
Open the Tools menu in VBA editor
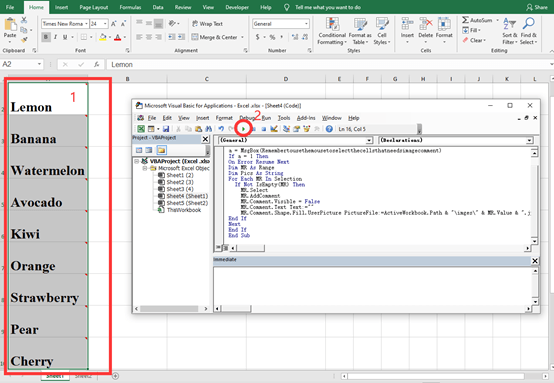284,118
